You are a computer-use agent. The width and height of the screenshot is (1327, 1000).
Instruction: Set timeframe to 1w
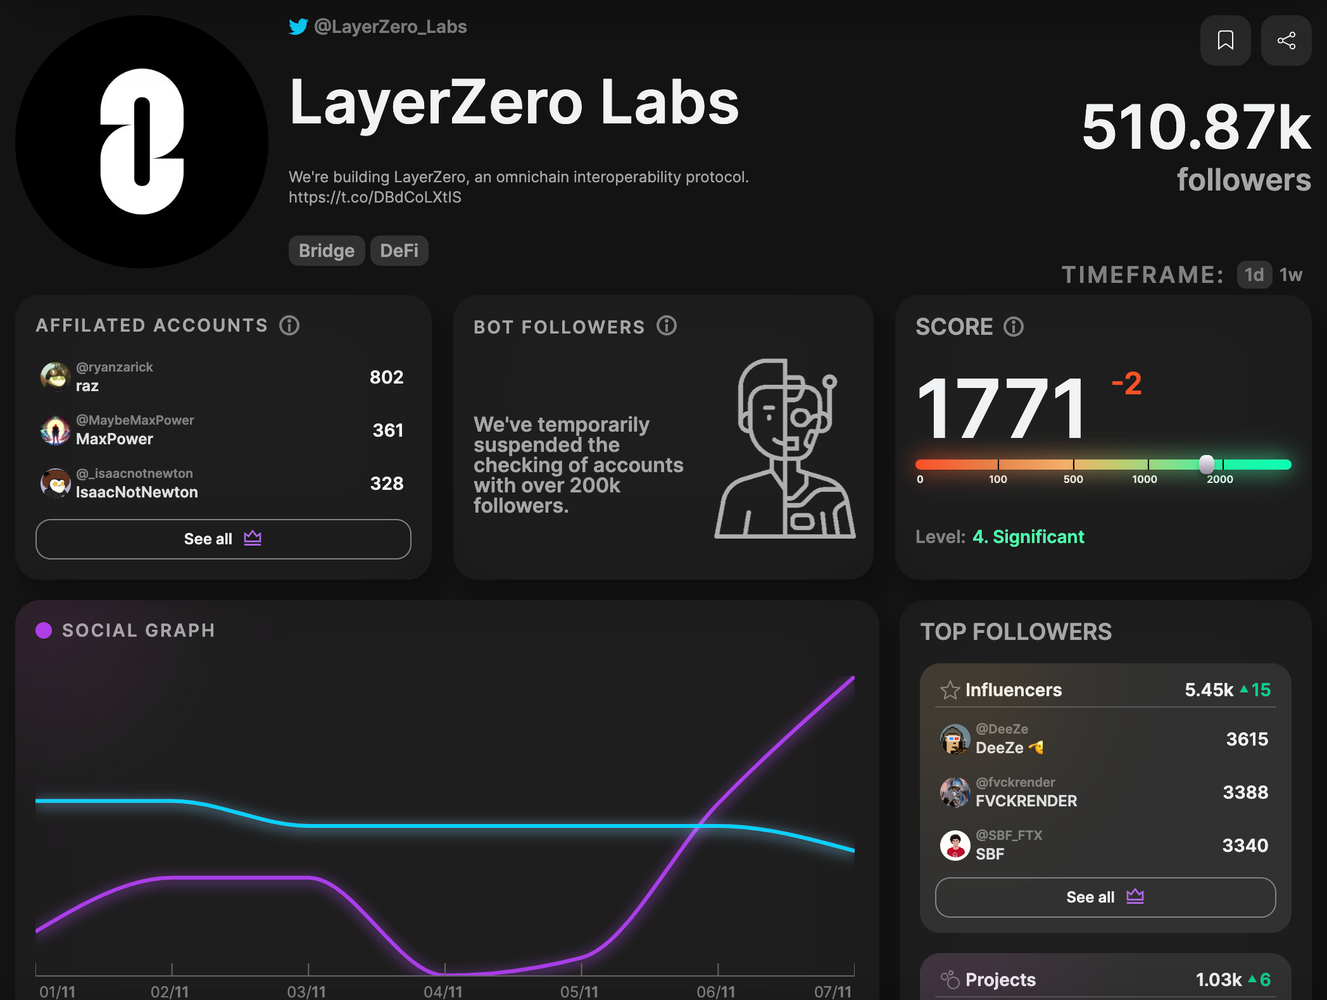1291,275
